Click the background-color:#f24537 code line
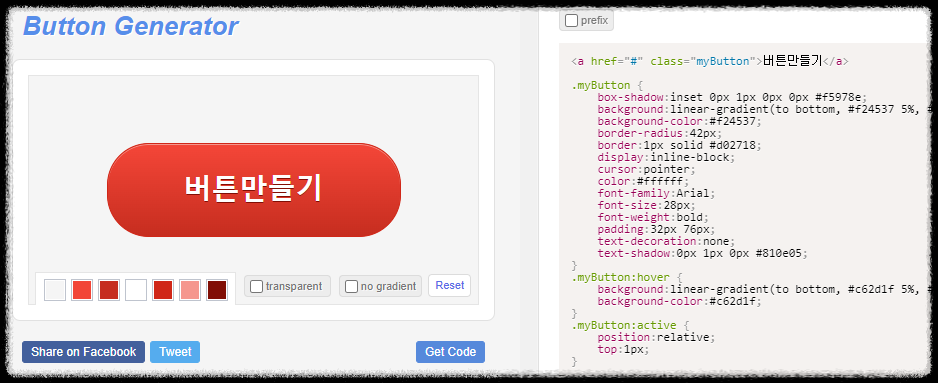The image size is (938, 383). click(680, 121)
